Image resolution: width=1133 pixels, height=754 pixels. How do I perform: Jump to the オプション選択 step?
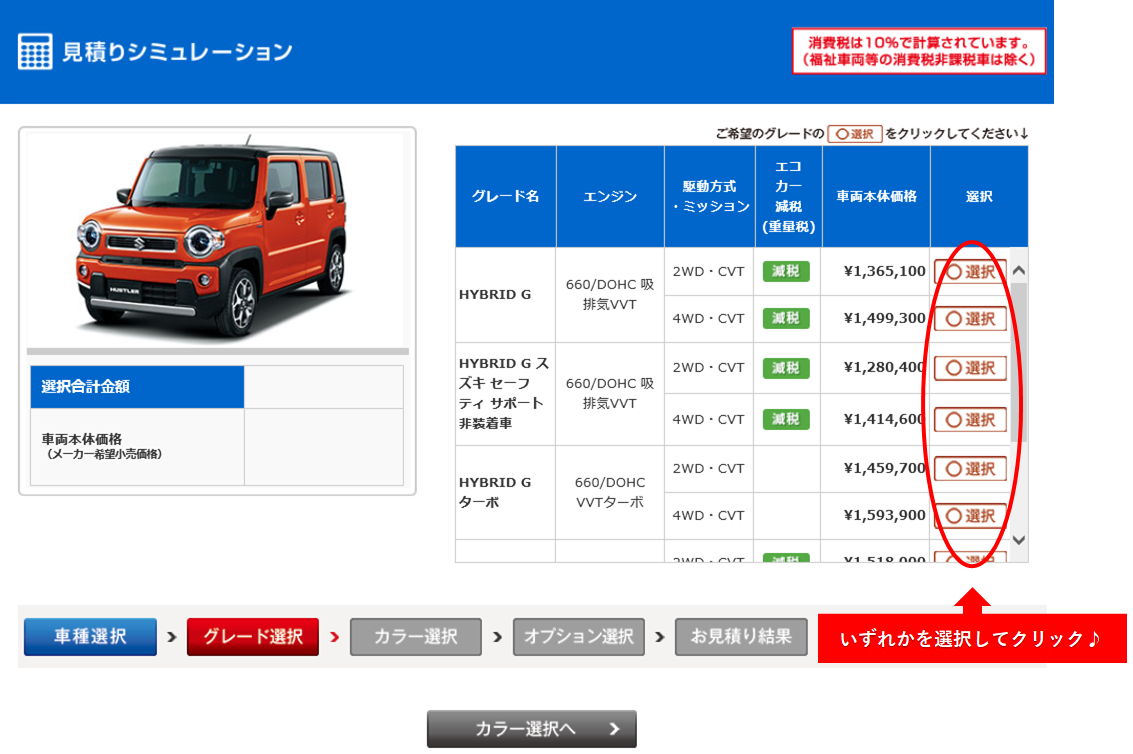point(579,637)
